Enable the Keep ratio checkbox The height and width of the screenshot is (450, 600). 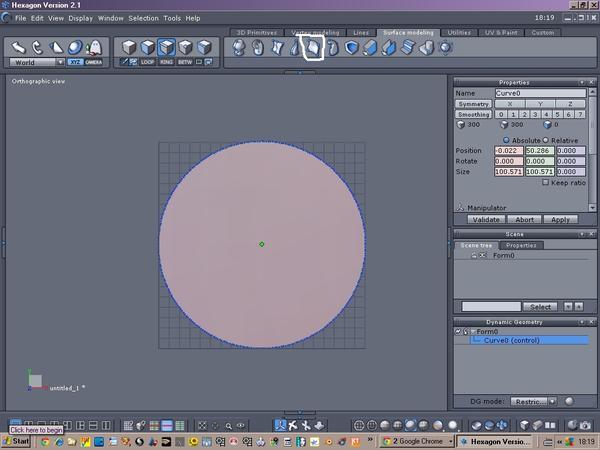pos(544,183)
